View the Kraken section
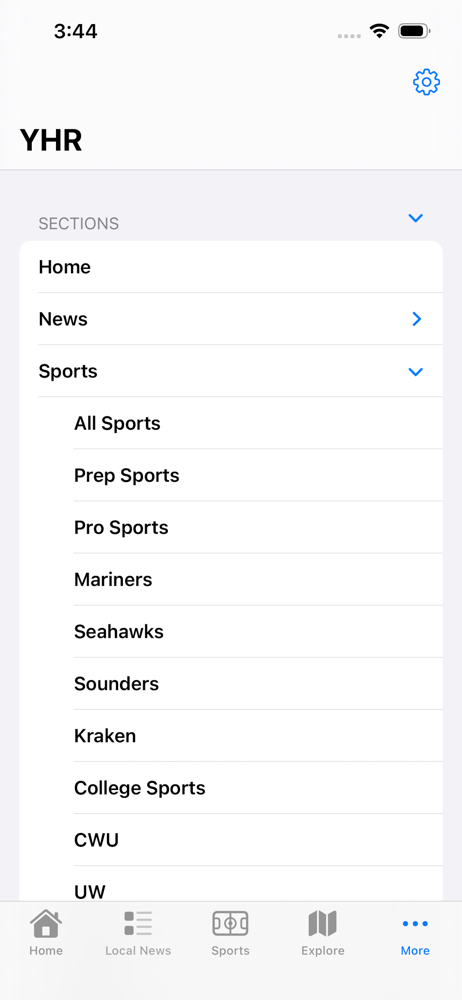 point(258,737)
